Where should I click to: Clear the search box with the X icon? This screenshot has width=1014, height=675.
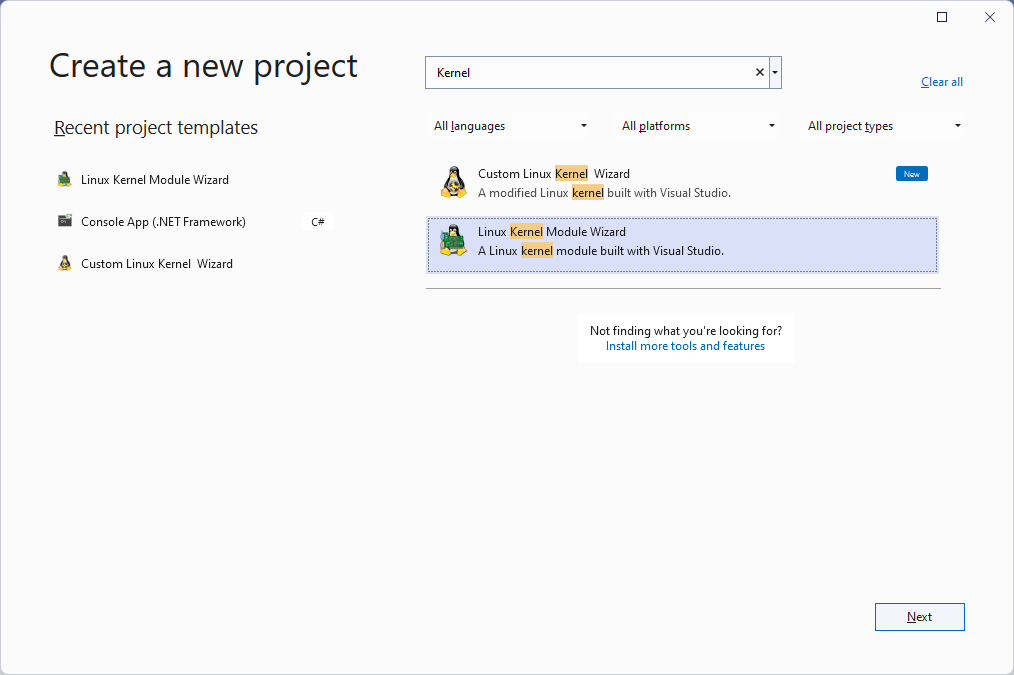(760, 72)
